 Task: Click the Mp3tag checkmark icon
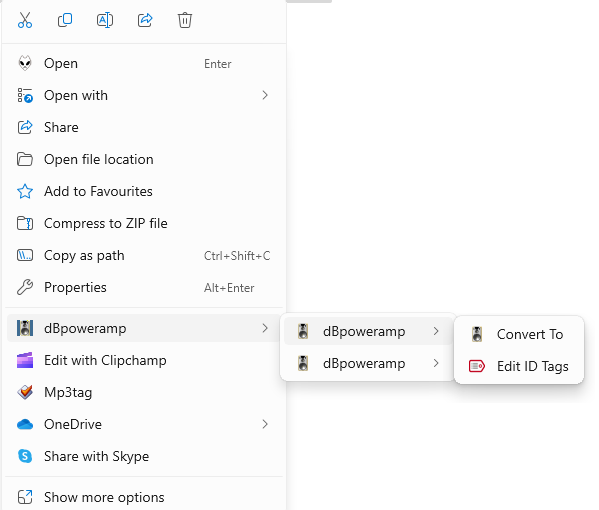[x=25, y=392]
